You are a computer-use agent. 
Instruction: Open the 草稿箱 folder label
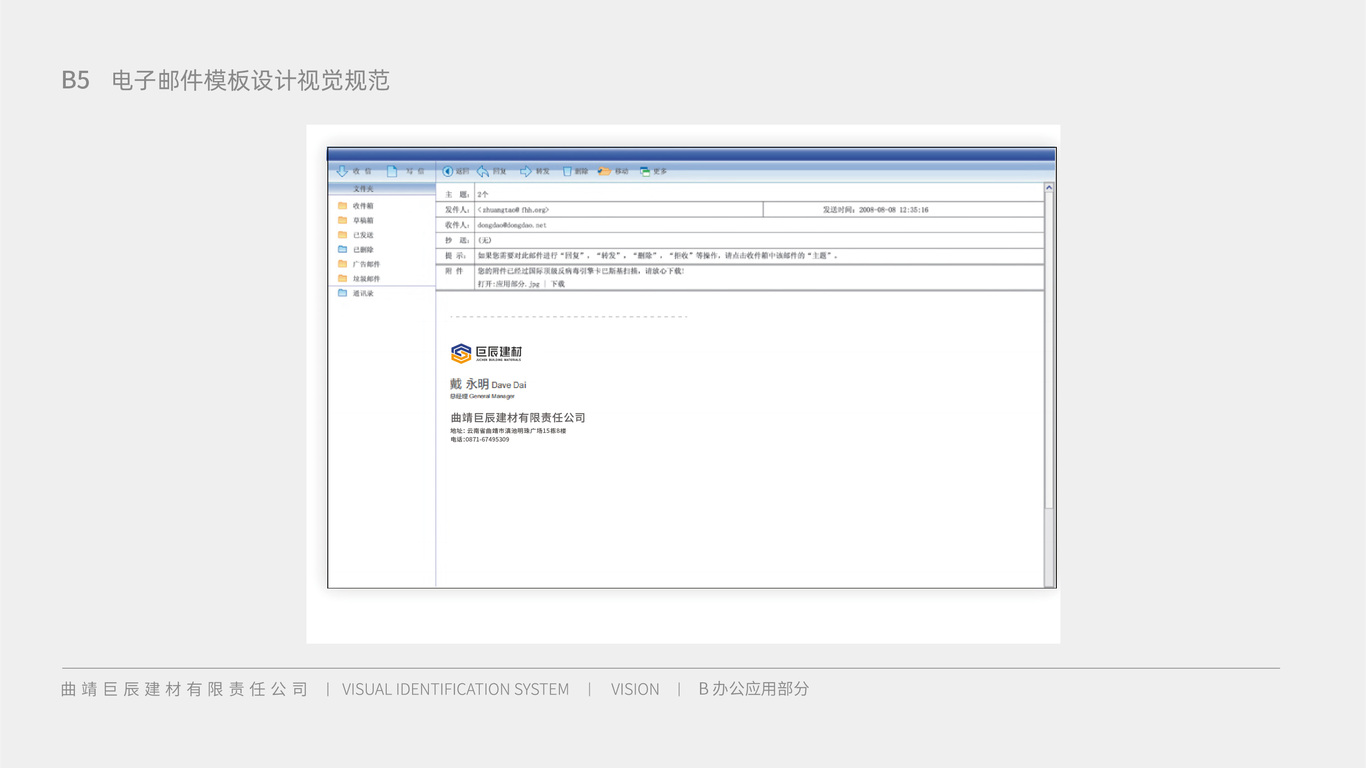coord(363,220)
